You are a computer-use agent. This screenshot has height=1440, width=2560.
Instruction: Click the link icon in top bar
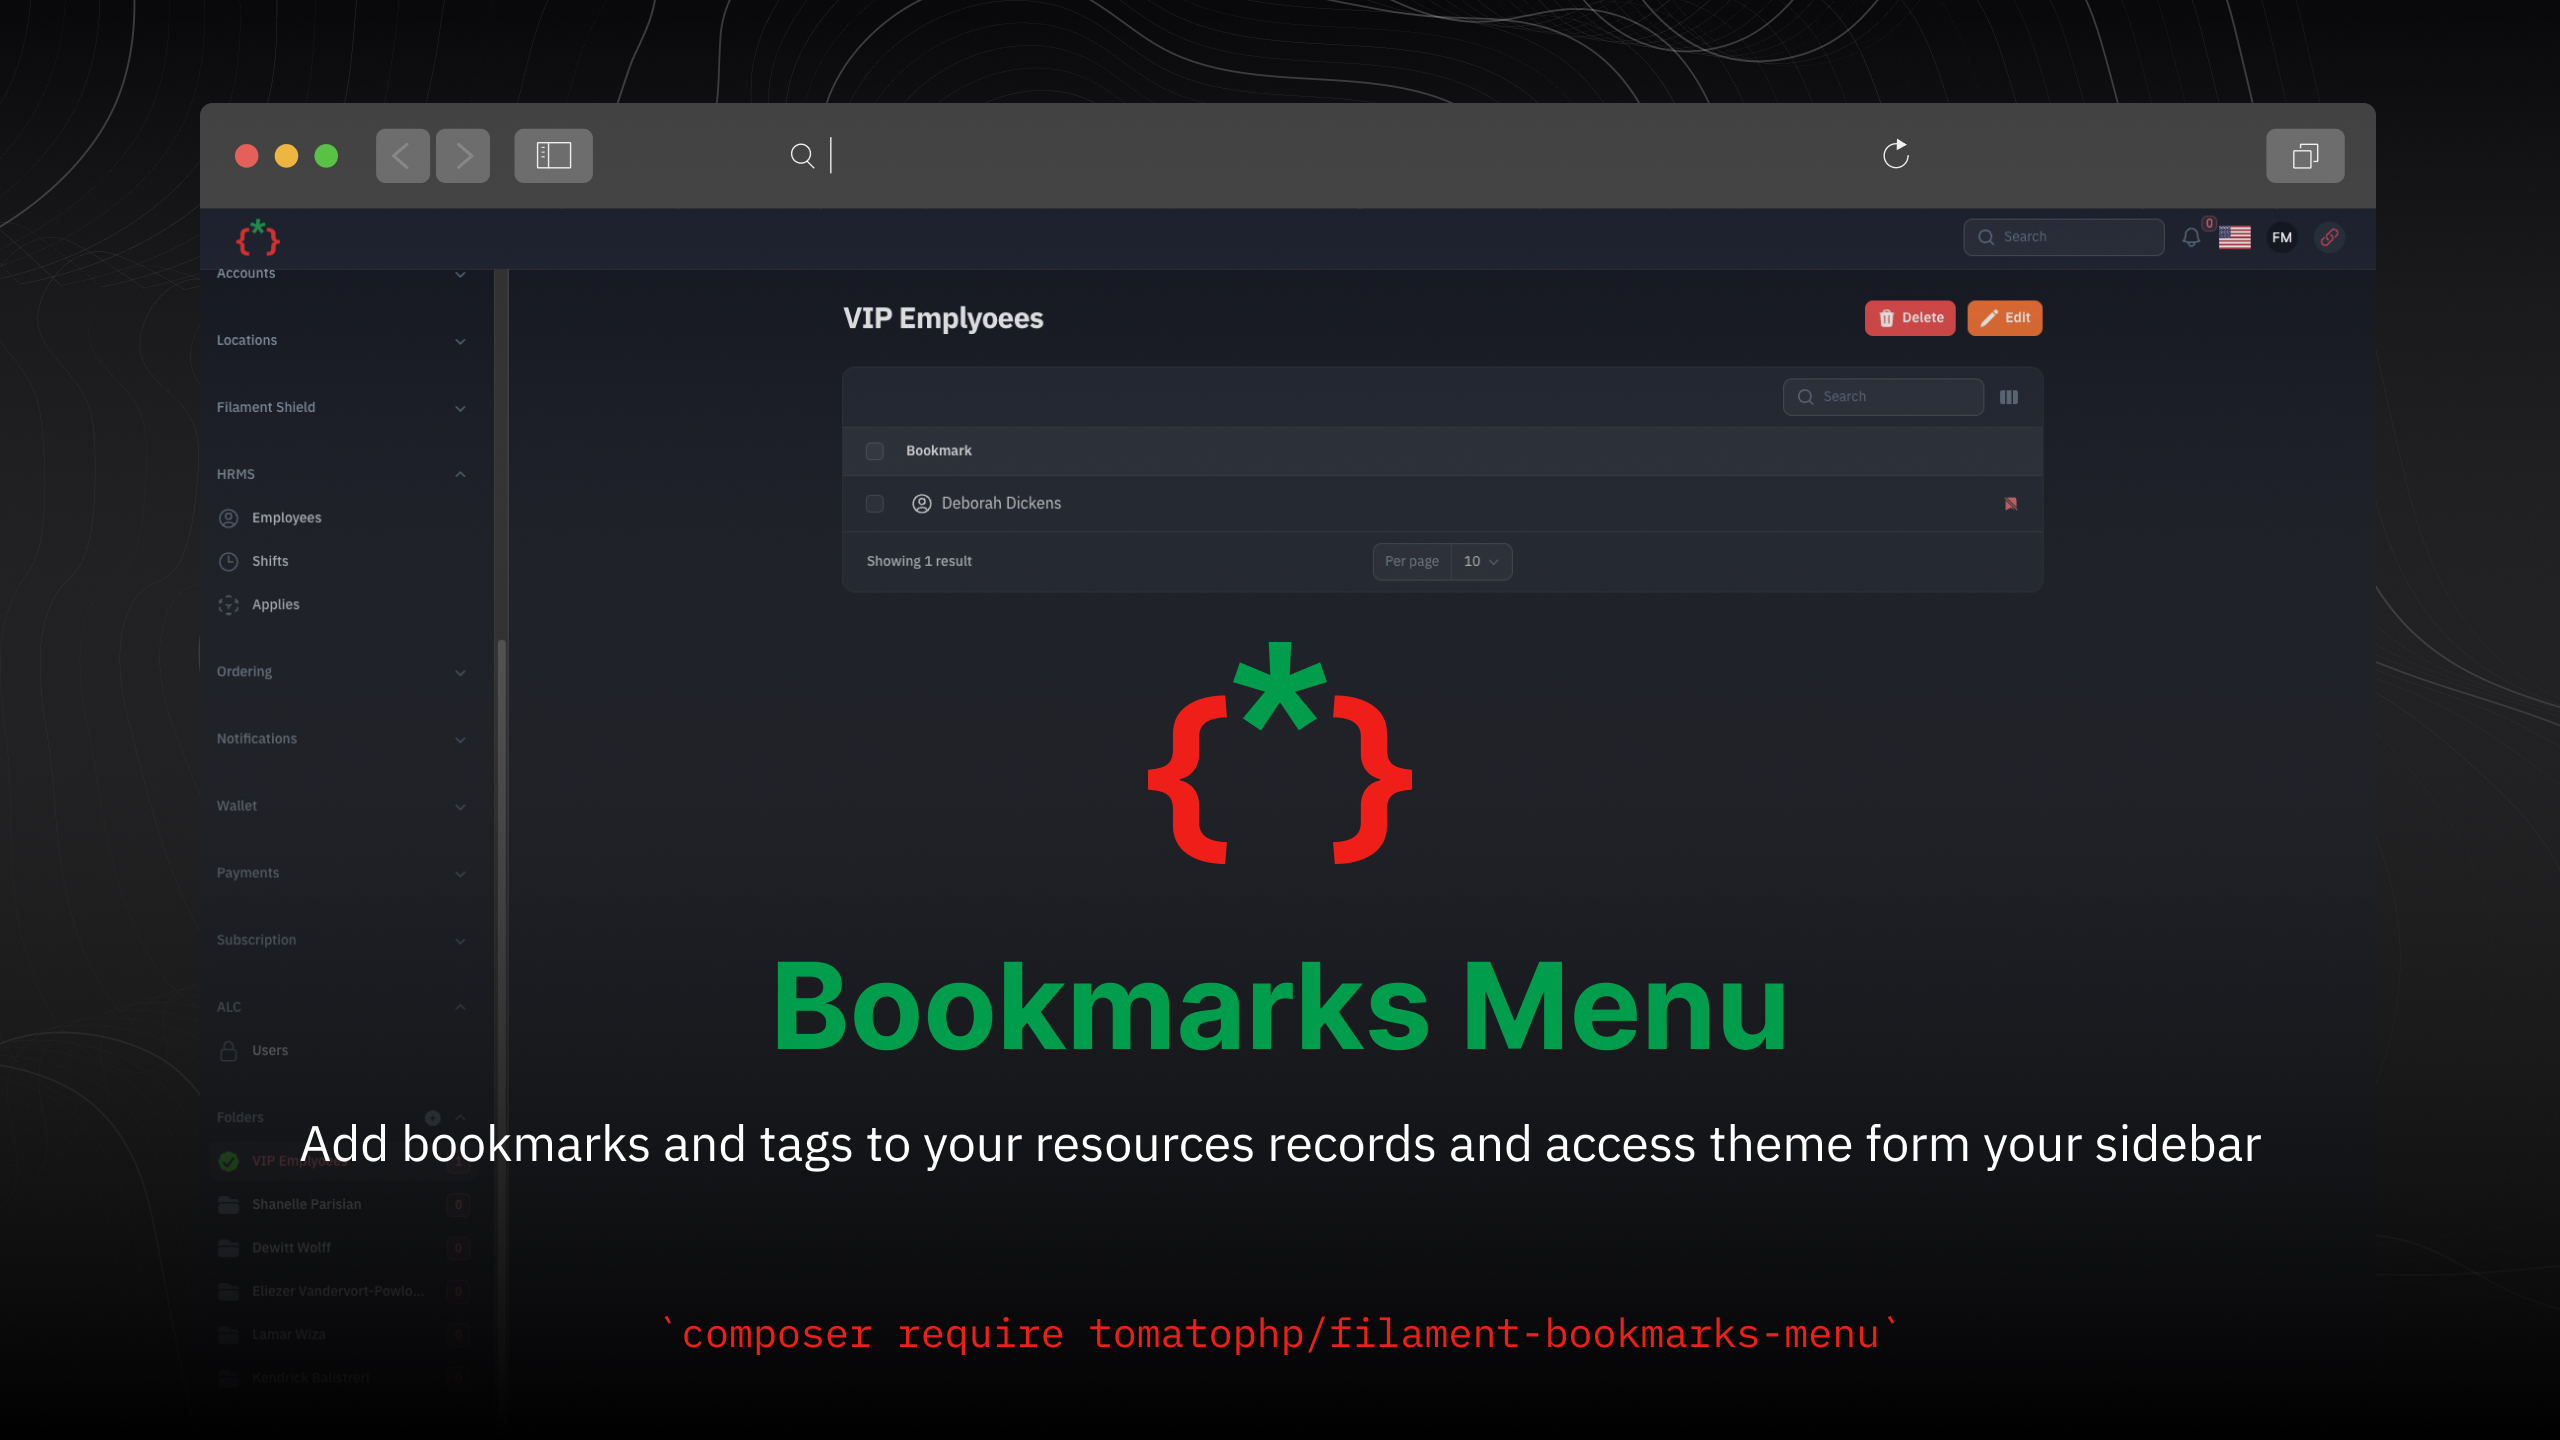(2329, 237)
